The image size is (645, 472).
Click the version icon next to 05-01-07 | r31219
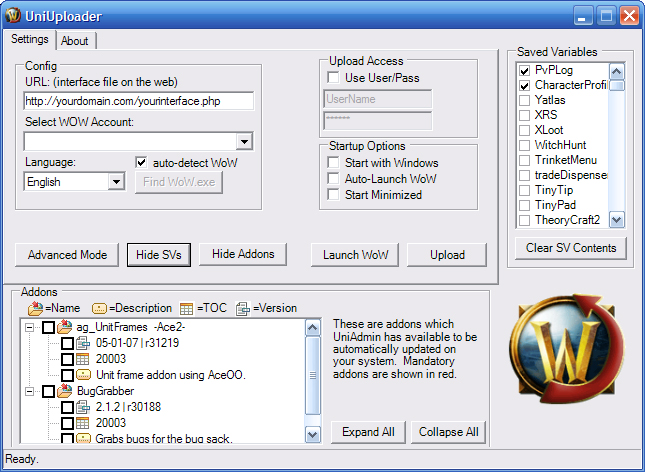83,343
